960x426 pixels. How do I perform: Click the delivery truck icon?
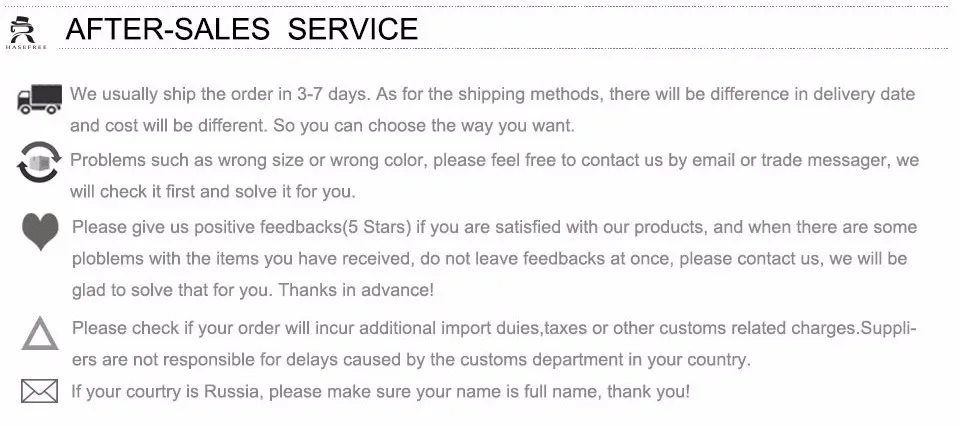tap(39, 99)
